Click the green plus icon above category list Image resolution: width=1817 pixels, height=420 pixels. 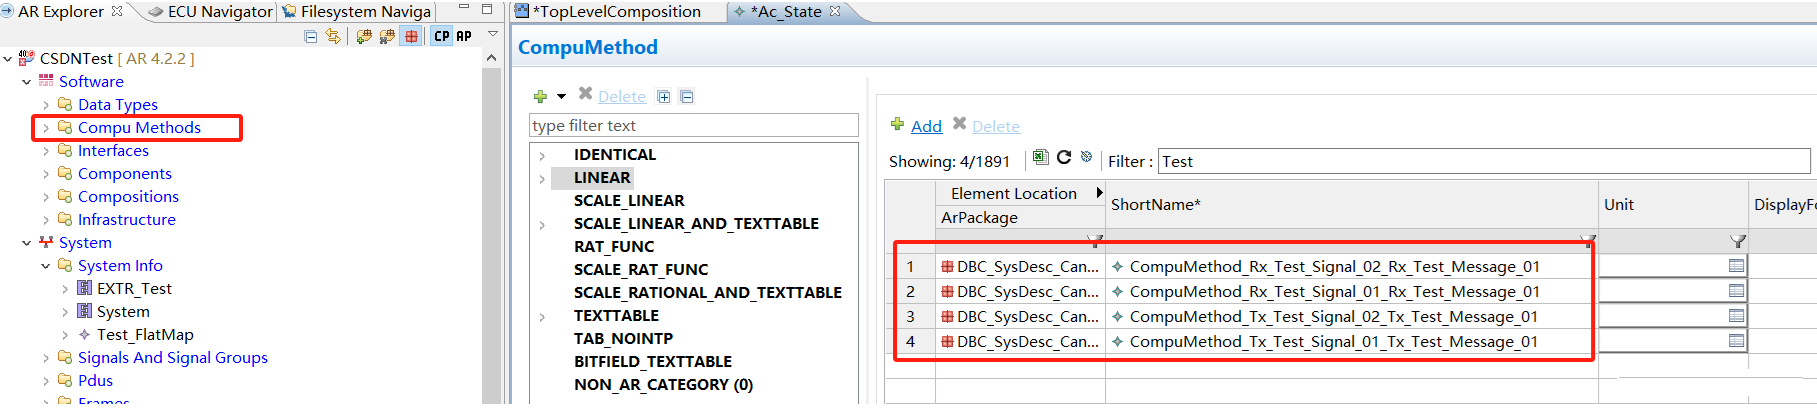tap(540, 97)
